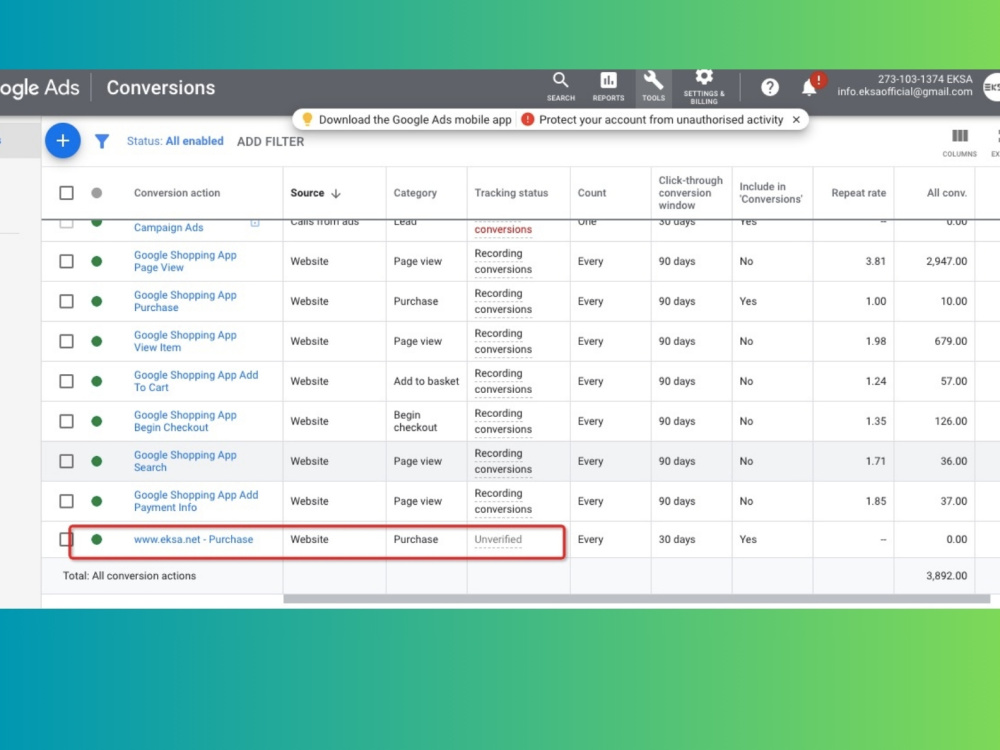Viewport: 1000px width, 750px height.
Task: Click Recording conversions status in Purchase row
Action: point(503,301)
